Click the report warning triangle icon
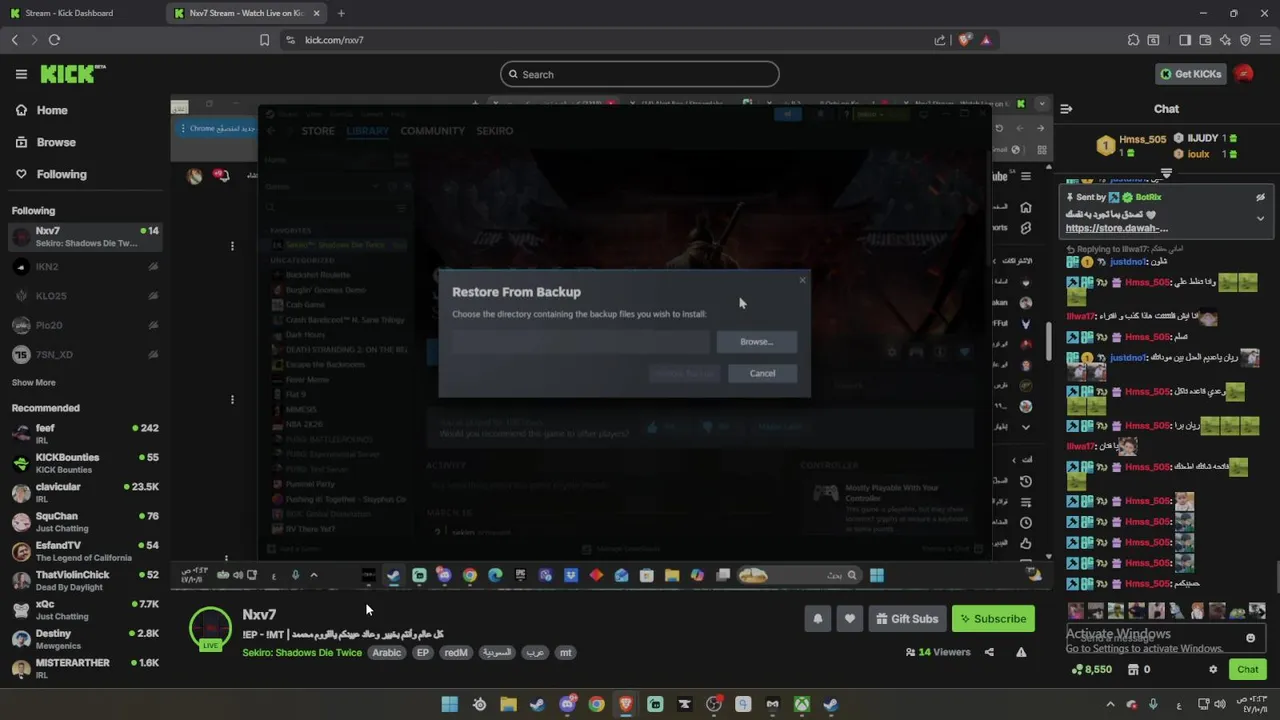The width and height of the screenshot is (1280, 720). pyautogui.click(x=1021, y=652)
